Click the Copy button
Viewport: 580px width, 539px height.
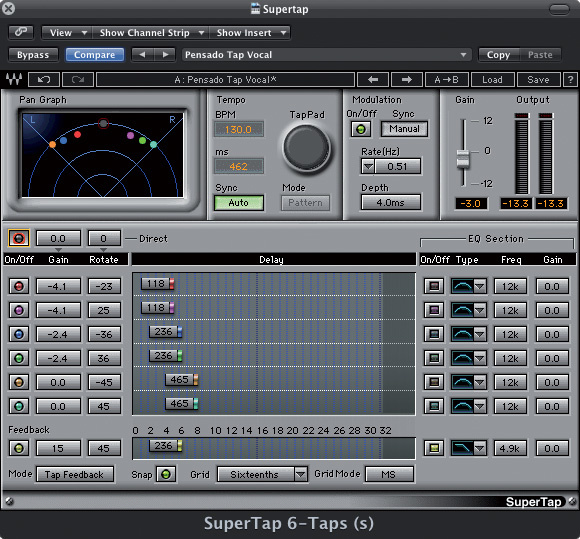[499, 55]
